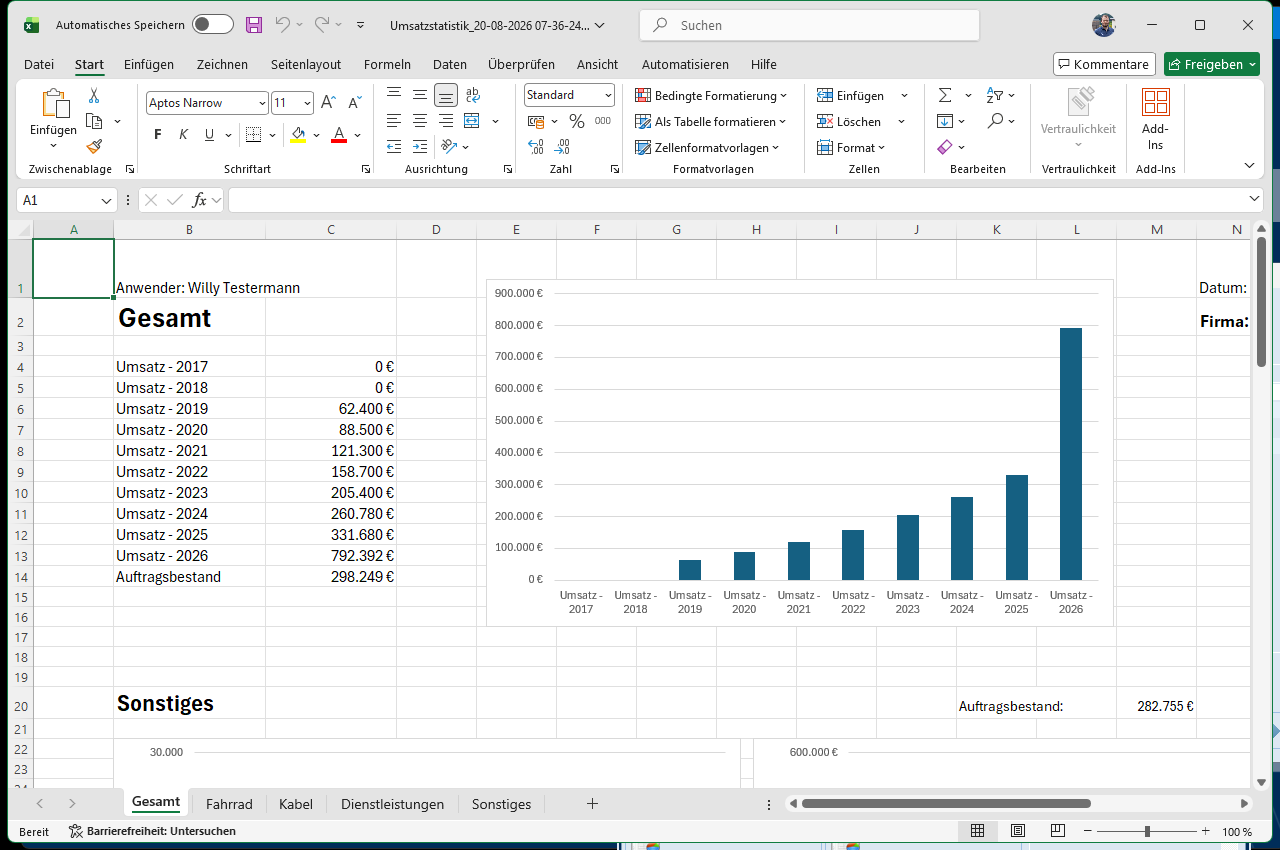Click the decrease indent icon
Viewport: 1280px width, 850px height.
394,147
